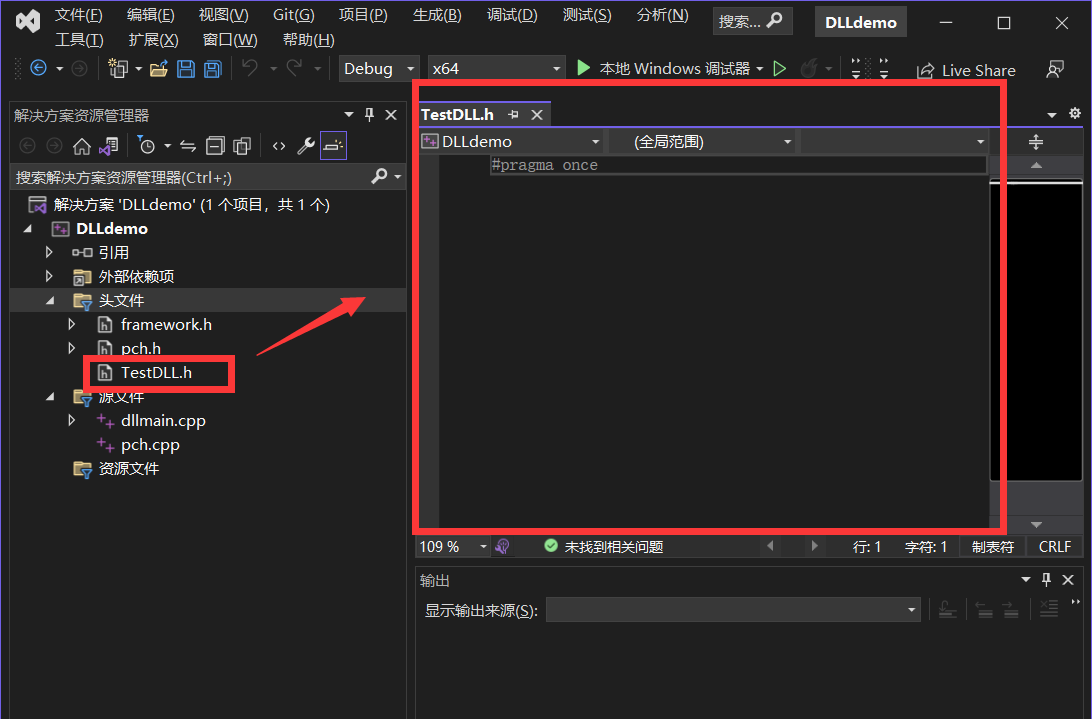
Task: Click the save file floppy icon
Action: (x=186, y=68)
